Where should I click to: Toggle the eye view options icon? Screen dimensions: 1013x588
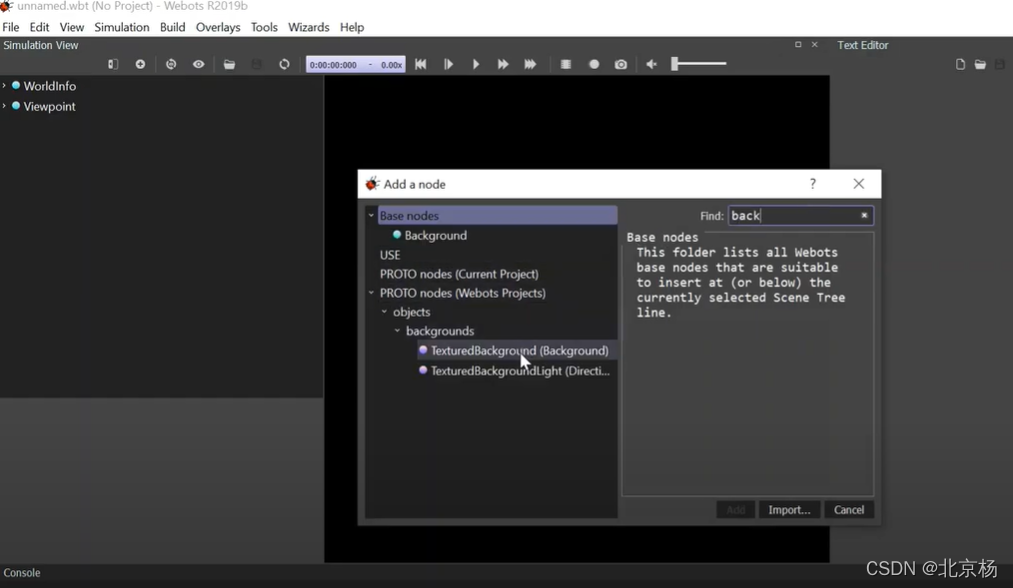click(x=198, y=64)
